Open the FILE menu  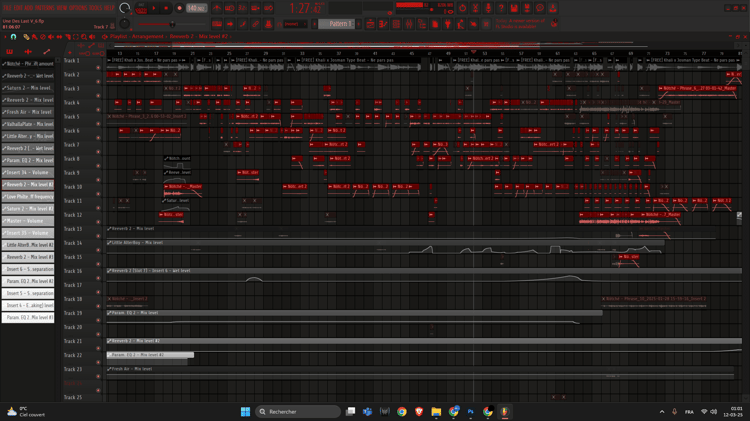click(7, 8)
